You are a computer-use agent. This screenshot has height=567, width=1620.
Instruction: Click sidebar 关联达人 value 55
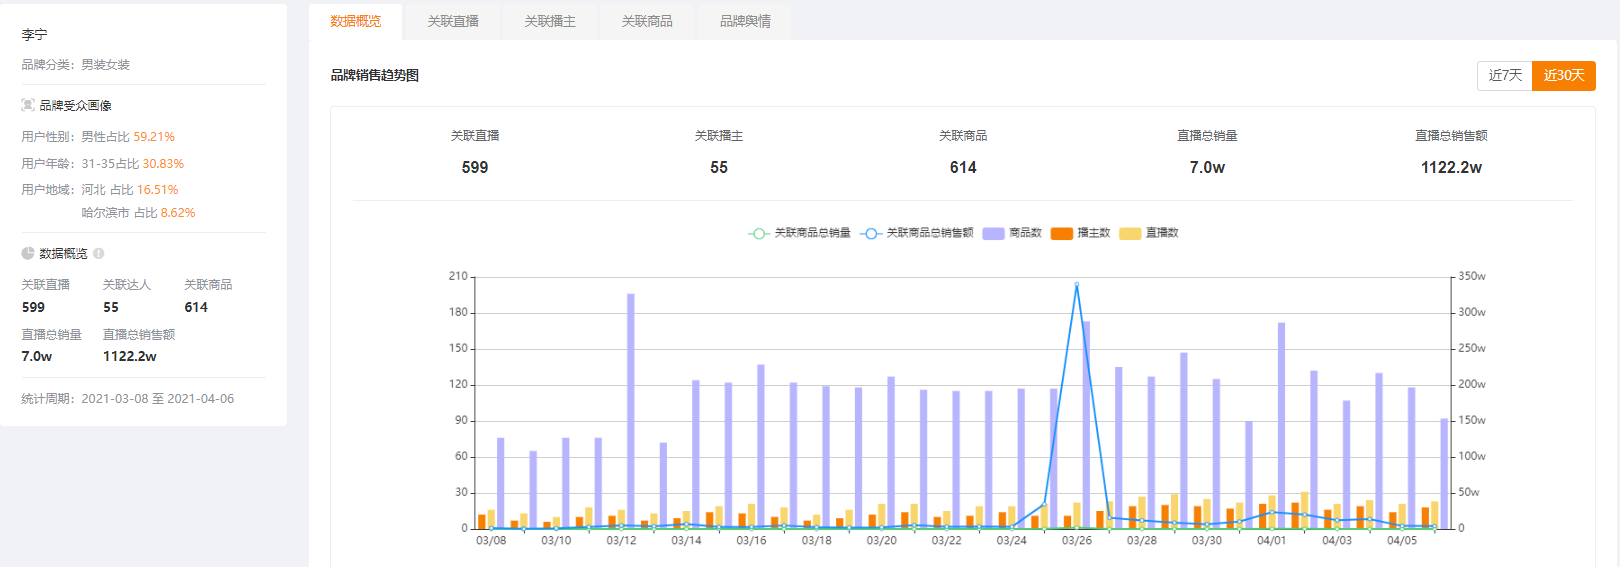click(x=111, y=308)
